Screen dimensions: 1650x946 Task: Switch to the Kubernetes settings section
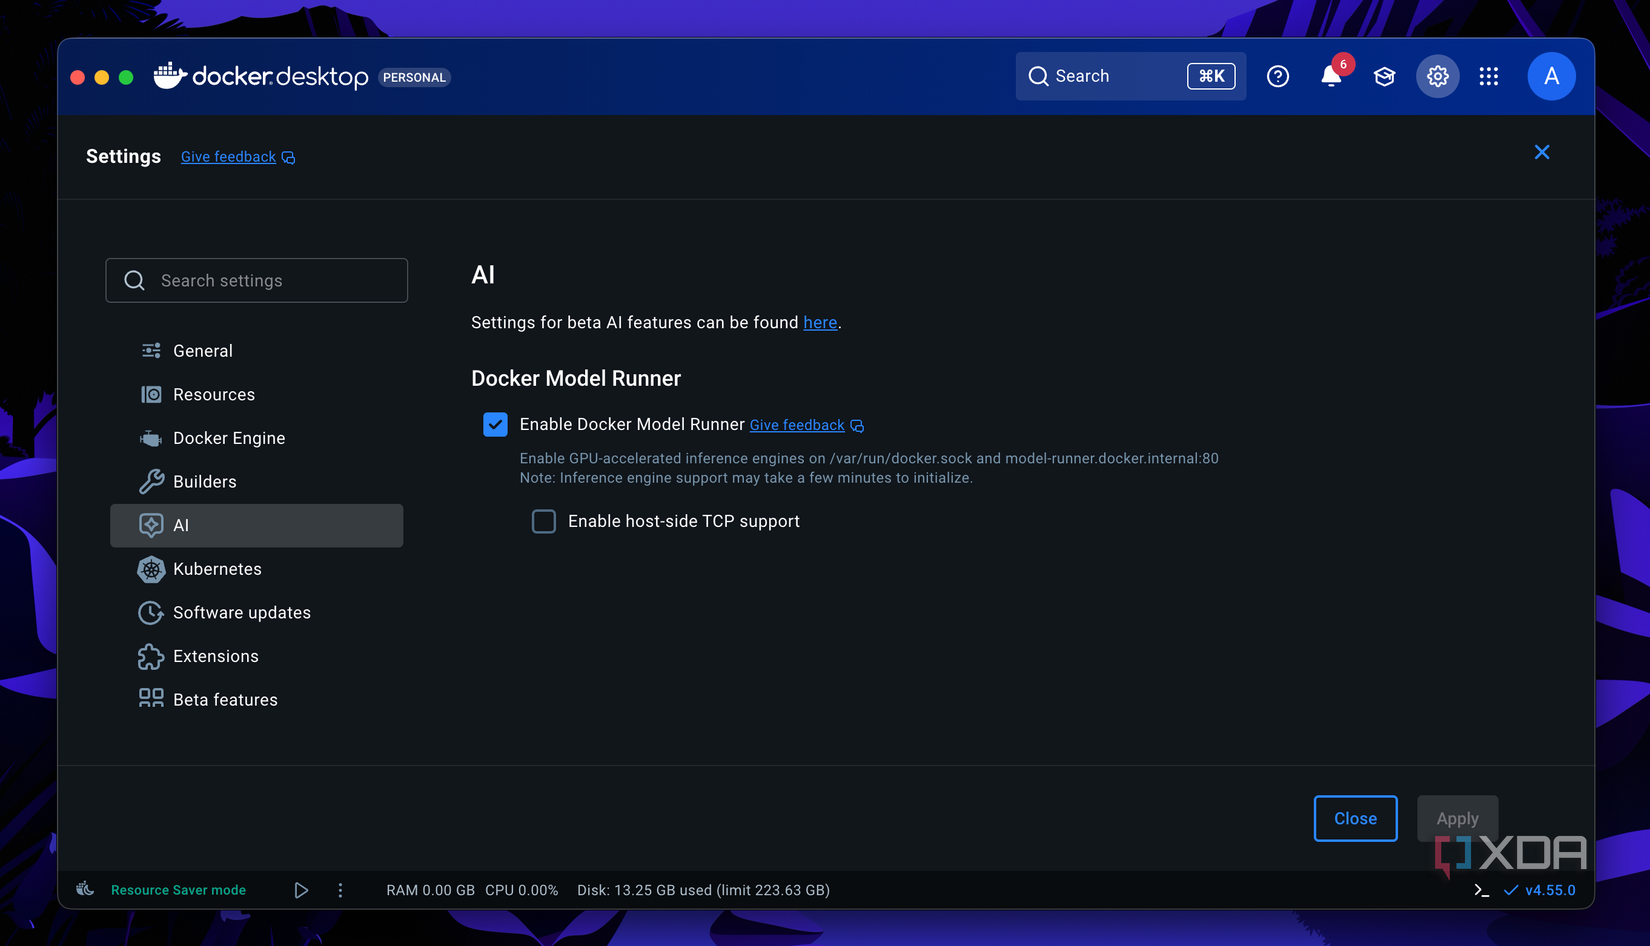[x=217, y=569]
